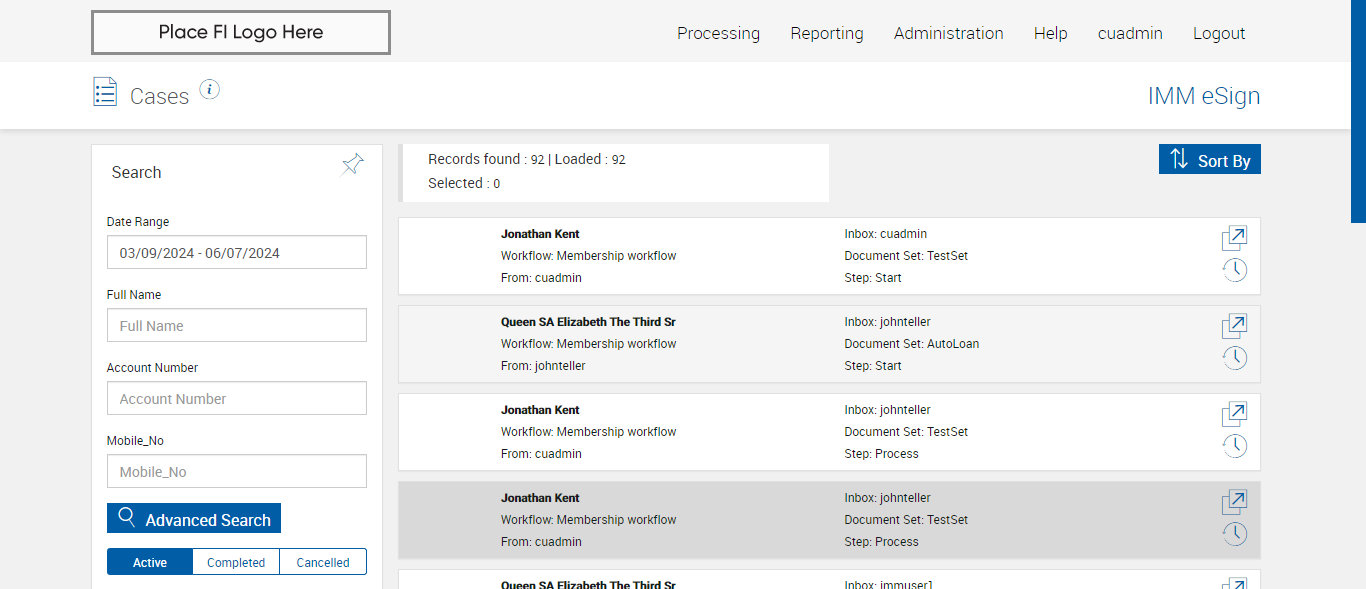1366x589 pixels.
Task: Open the Processing menu
Action: click(x=718, y=33)
